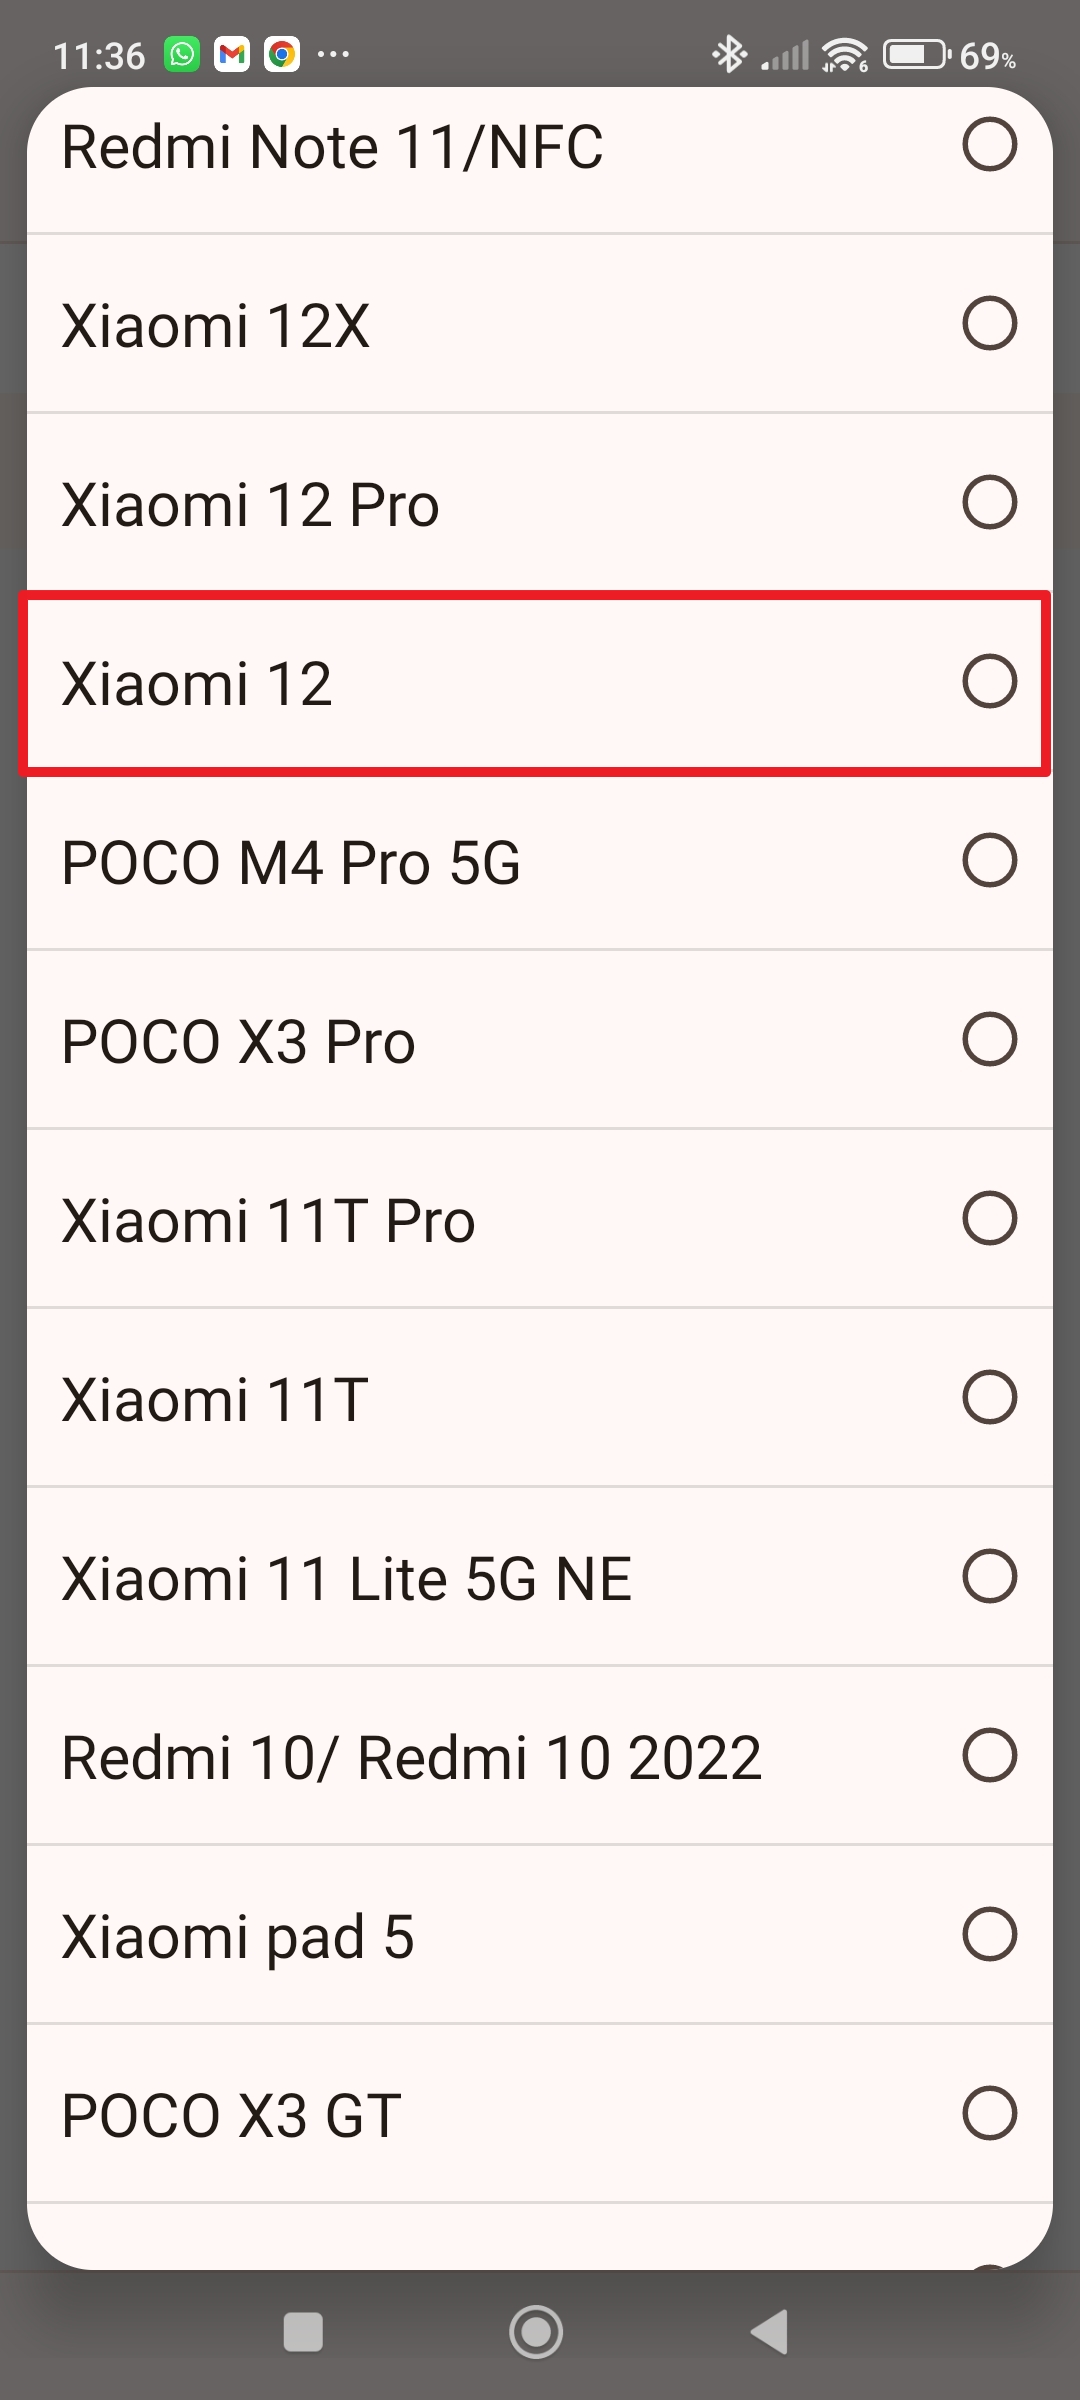
Task: Select the Xiaomi 12 Pro list entry
Action: pyautogui.click(x=251, y=504)
